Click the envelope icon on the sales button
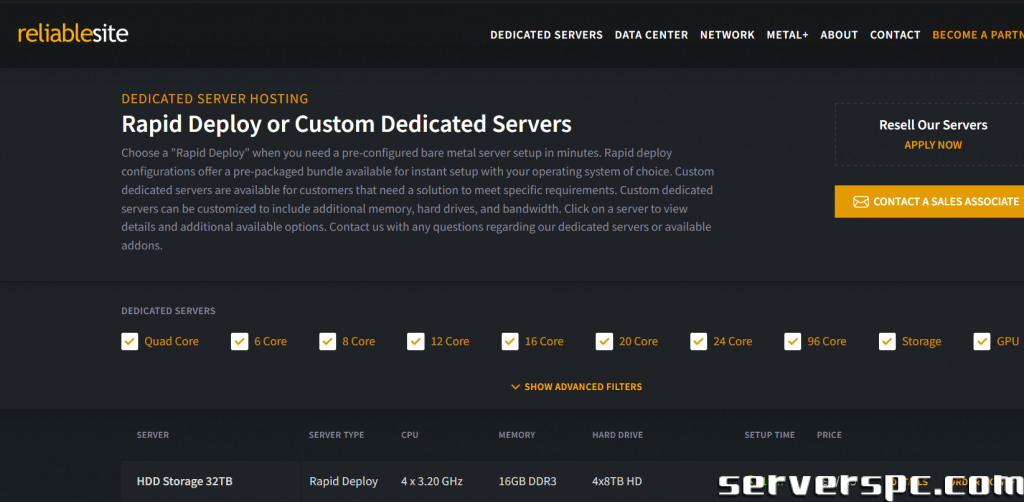 tap(860, 202)
